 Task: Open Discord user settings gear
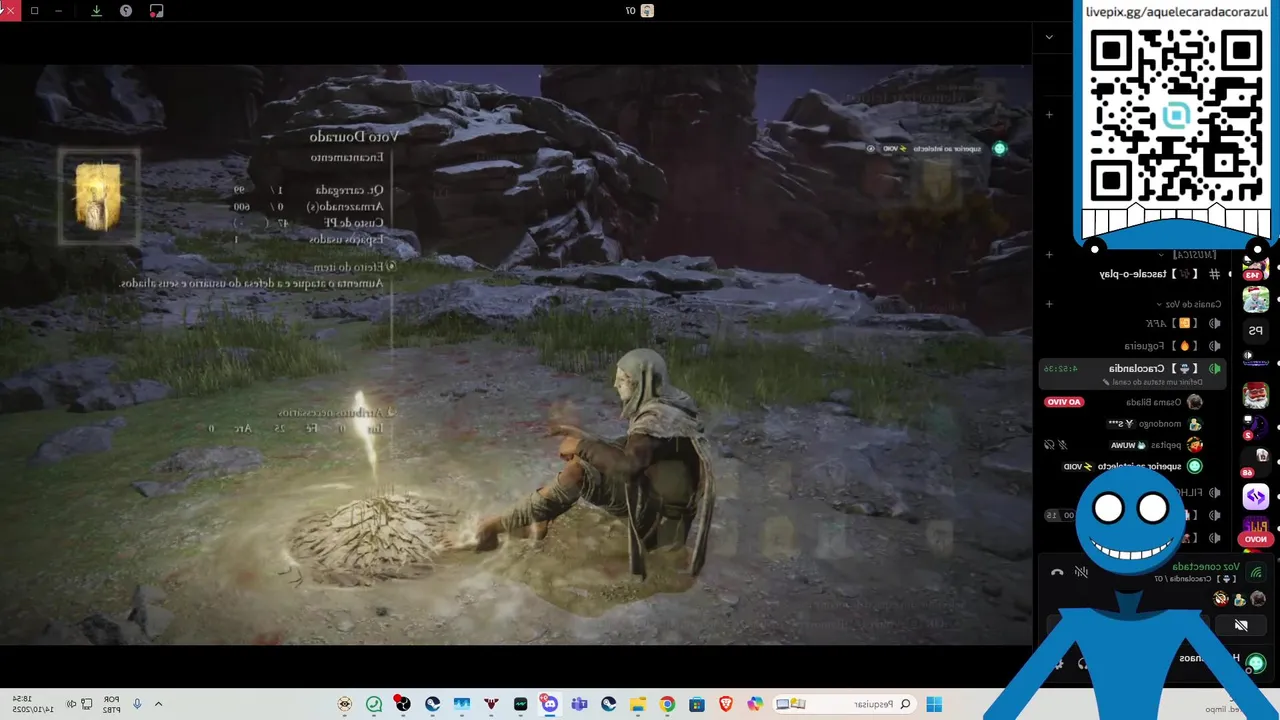pyautogui.click(x=1058, y=662)
